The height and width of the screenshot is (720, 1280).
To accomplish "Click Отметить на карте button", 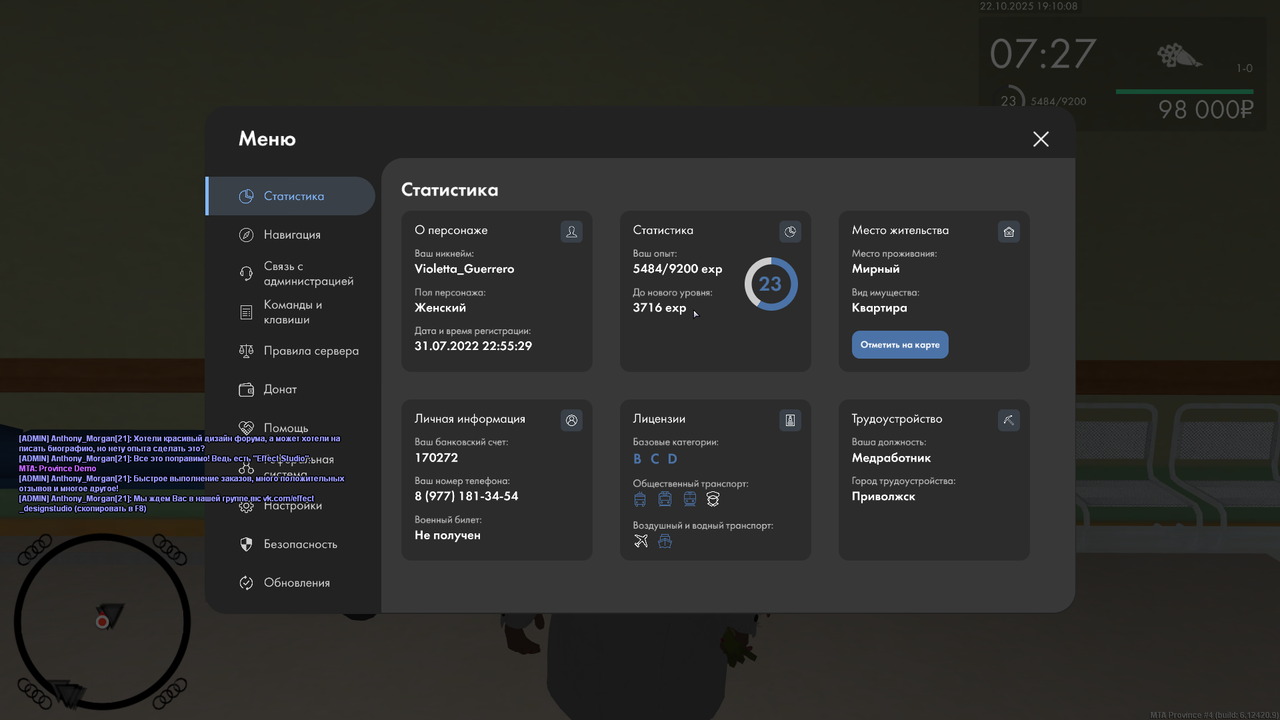I will [x=900, y=345].
